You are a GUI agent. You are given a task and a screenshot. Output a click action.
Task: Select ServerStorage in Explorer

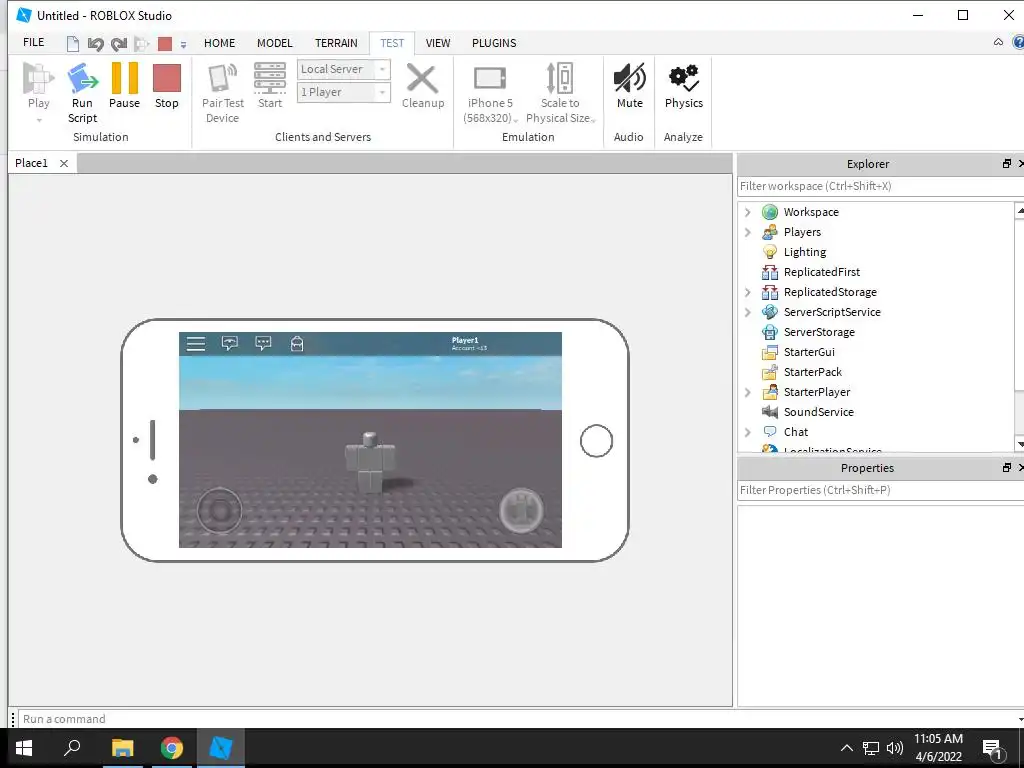[x=819, y=332]
